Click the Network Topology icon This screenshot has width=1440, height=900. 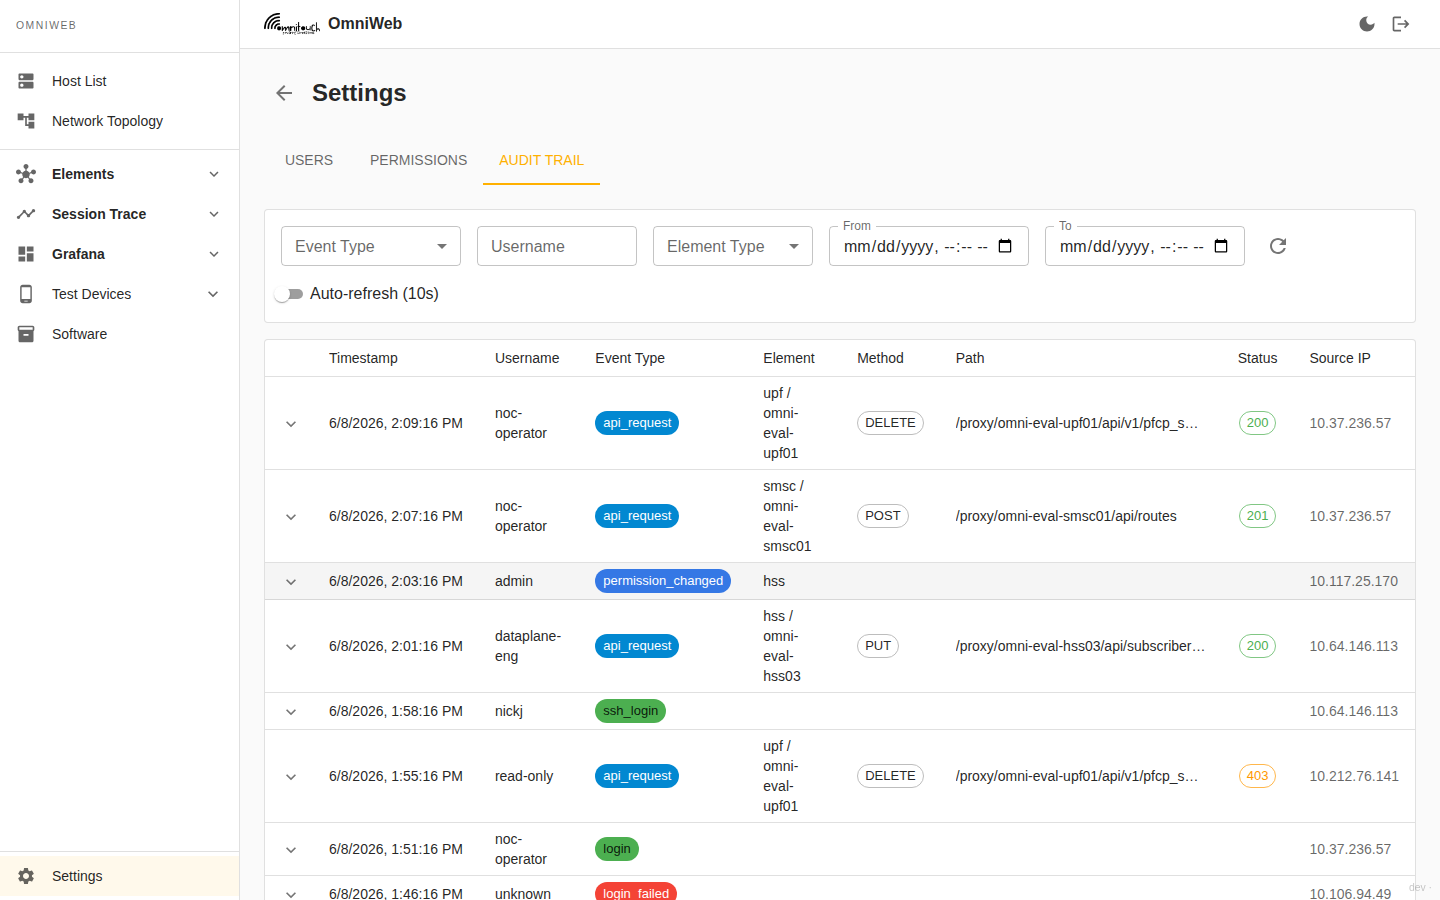(x=26, y=121)
